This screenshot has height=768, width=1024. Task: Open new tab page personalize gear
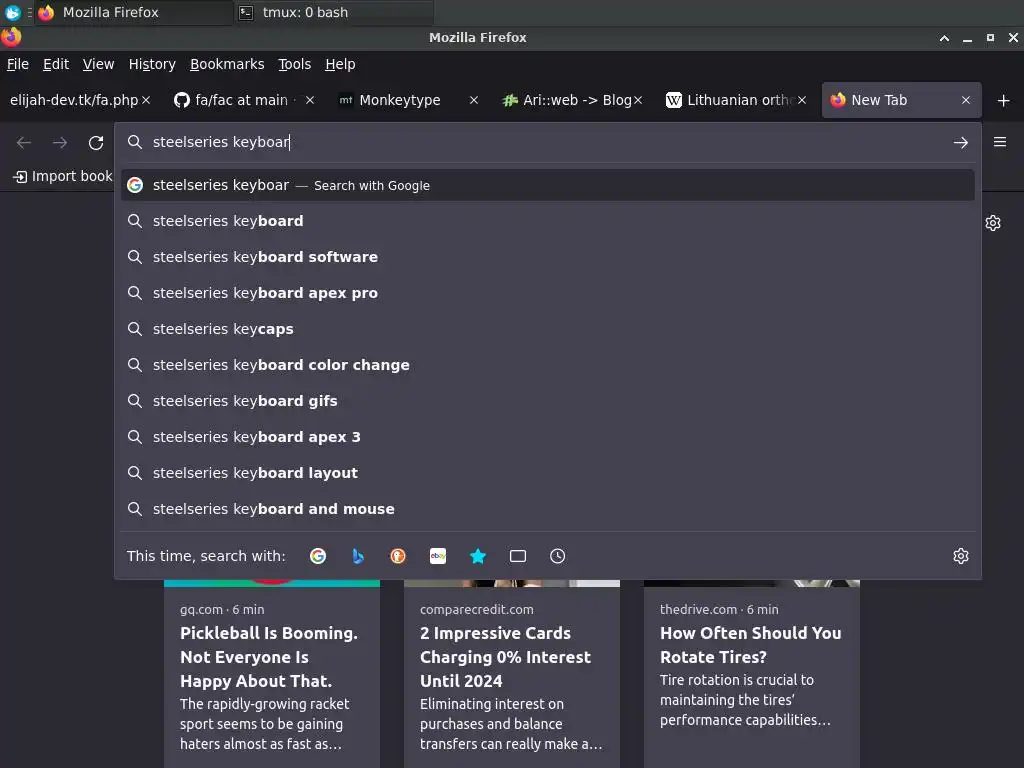pos(993,223)
